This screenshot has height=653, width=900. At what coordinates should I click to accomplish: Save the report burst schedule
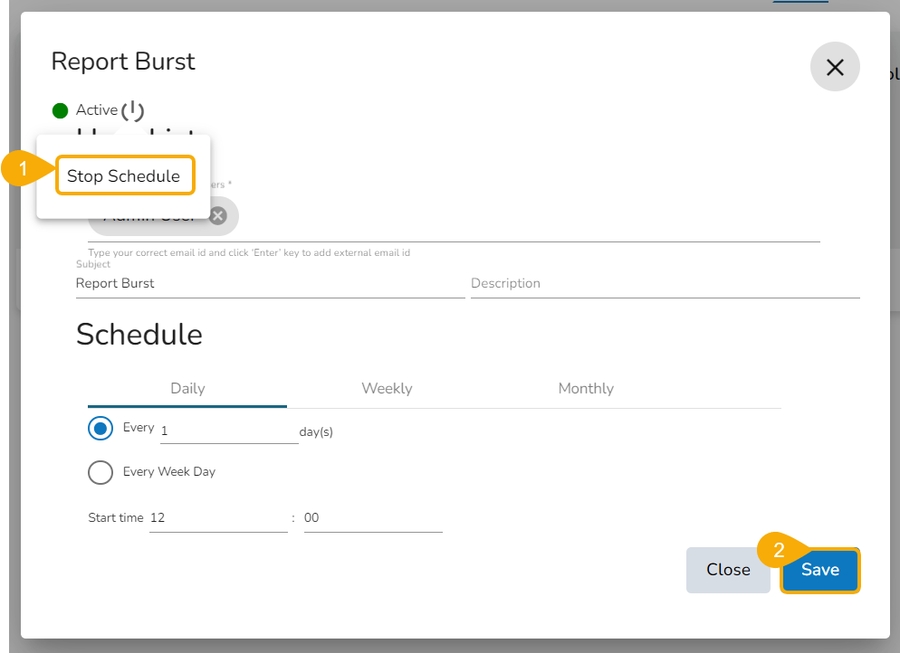coord(820,570)
